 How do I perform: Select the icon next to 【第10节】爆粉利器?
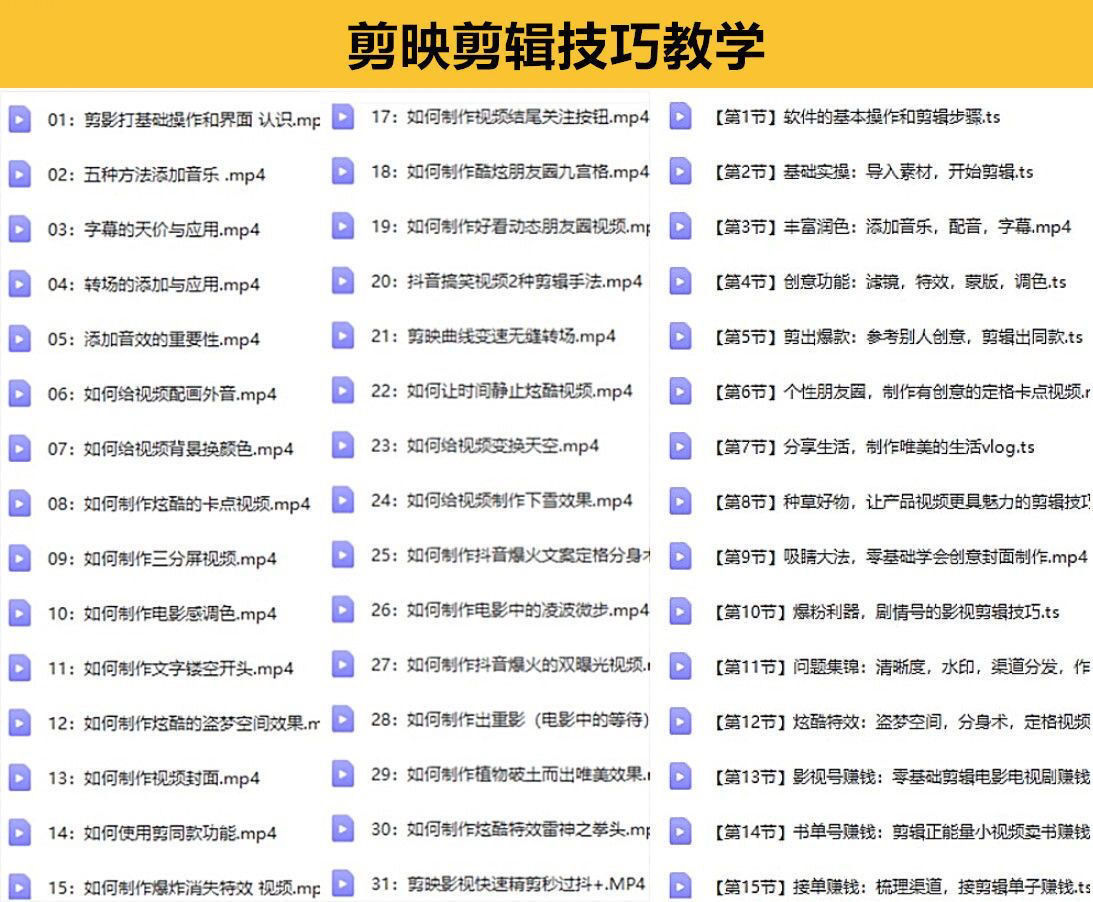point(680,612)
